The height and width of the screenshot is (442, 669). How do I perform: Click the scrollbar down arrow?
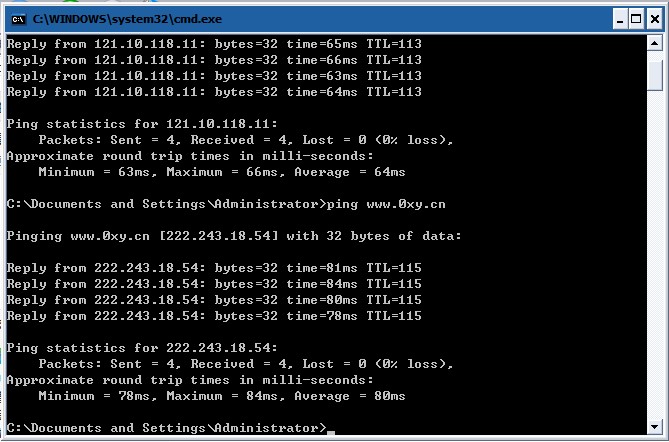654,427
